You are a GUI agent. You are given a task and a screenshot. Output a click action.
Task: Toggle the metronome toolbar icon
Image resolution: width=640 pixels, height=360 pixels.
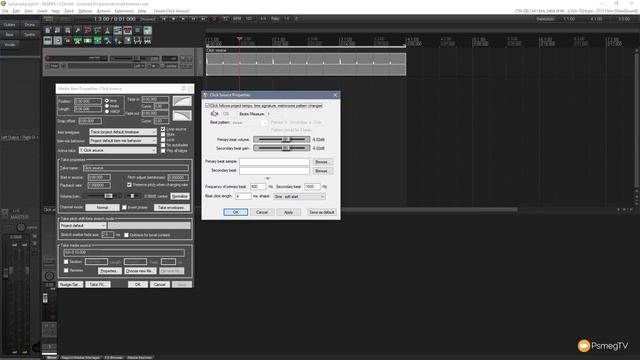[107, 30]
